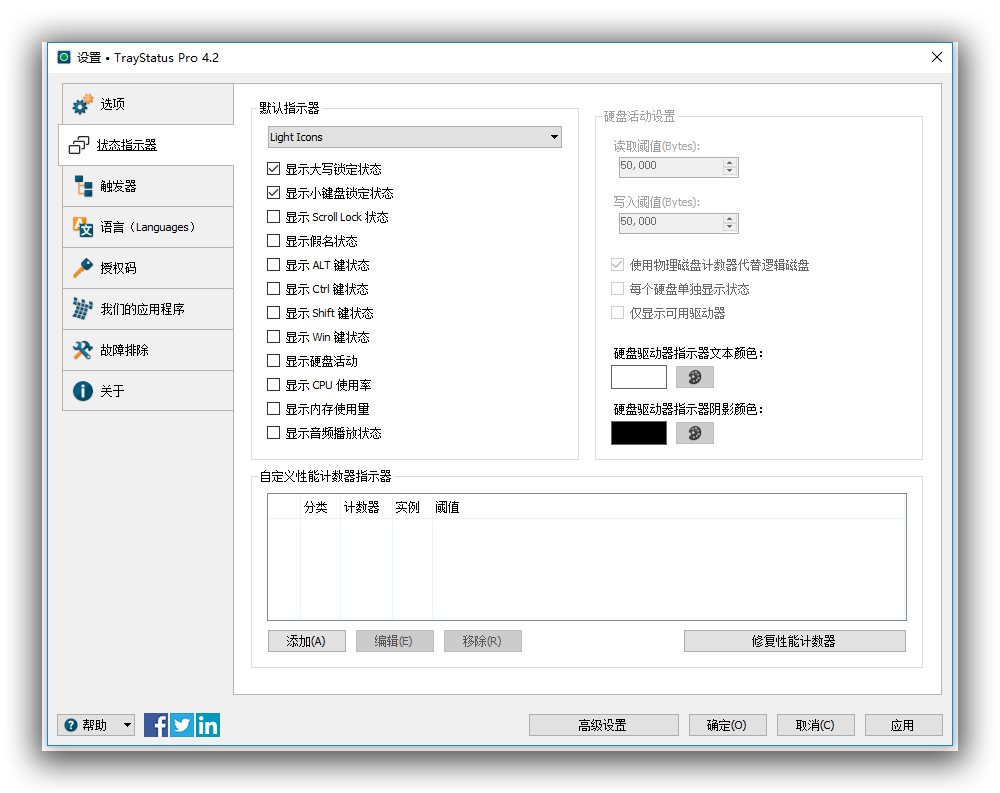
Task: Enable 显示音频播放状态 checkbox
Action: 274,433
